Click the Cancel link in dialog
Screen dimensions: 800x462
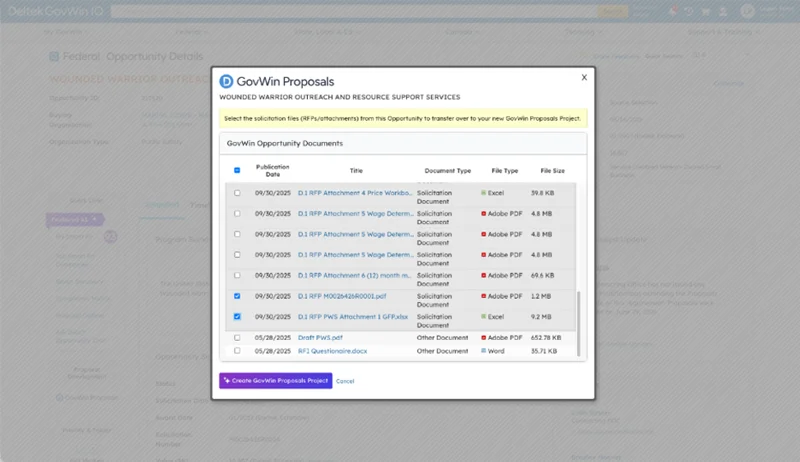click(345, 381)
